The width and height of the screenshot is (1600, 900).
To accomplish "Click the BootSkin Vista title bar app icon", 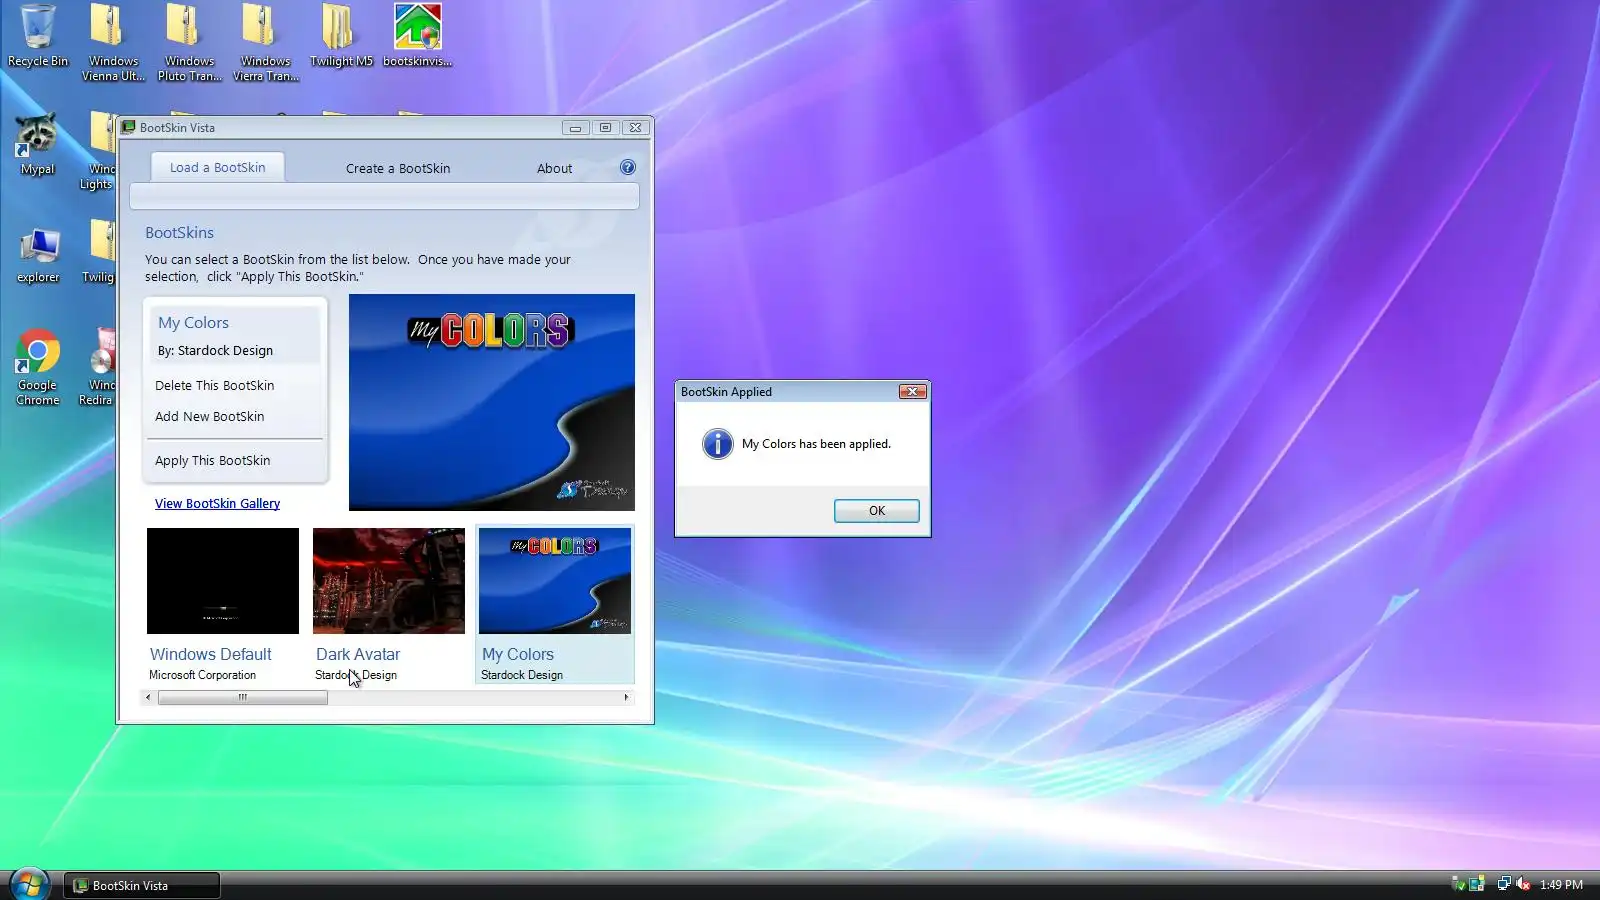I will pyautogui.click(x=128, y=127).
